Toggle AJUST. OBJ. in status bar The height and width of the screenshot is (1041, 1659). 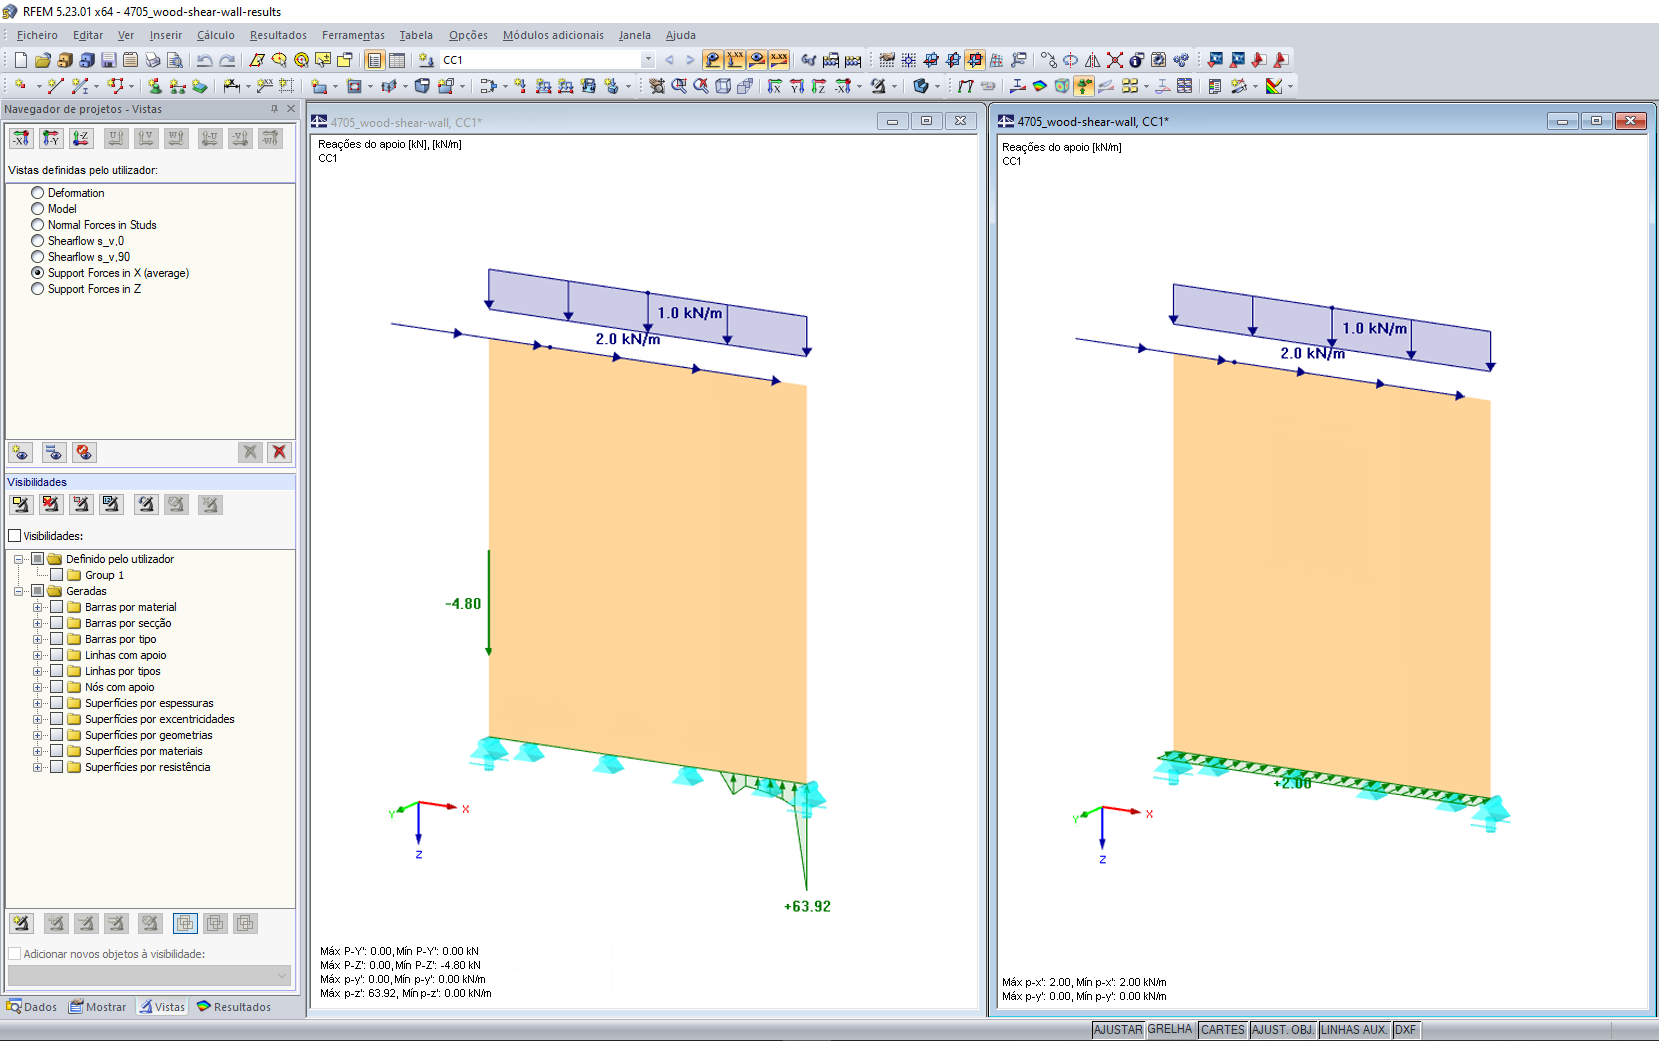tap(1283, 1030)
